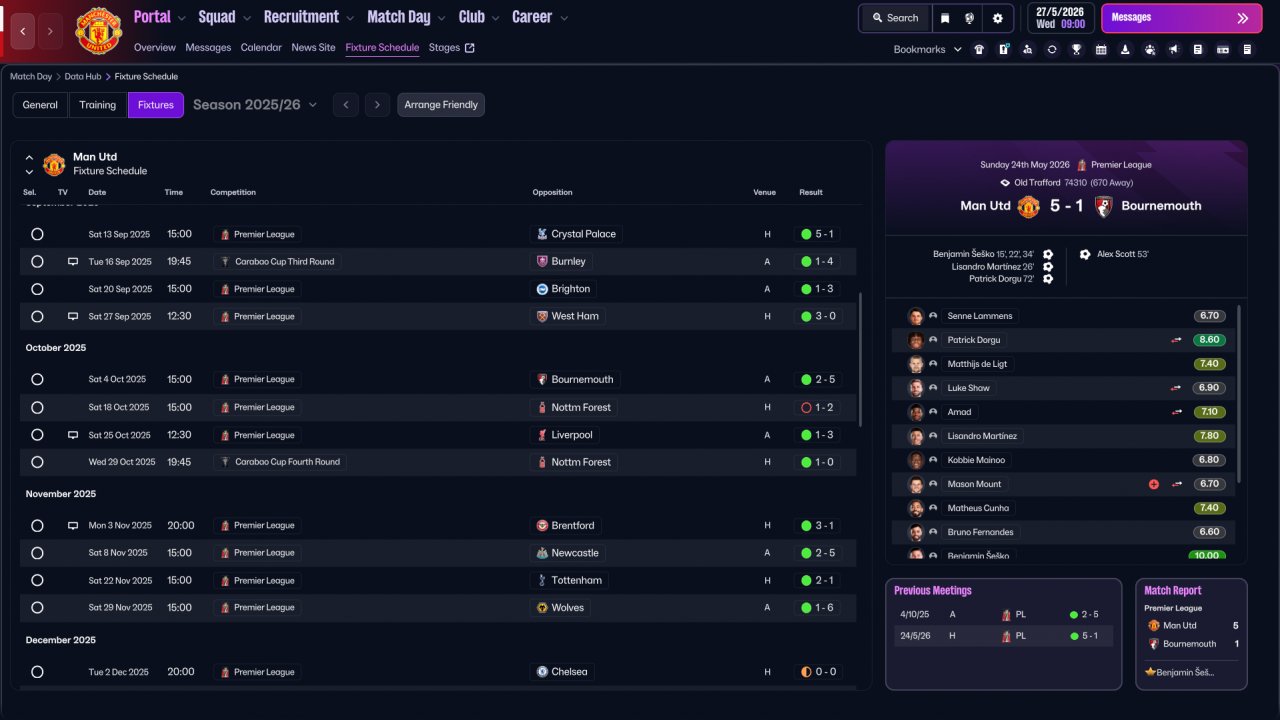
Task: Select the Liverpool fixture radio button
Action: coord(37,435)
